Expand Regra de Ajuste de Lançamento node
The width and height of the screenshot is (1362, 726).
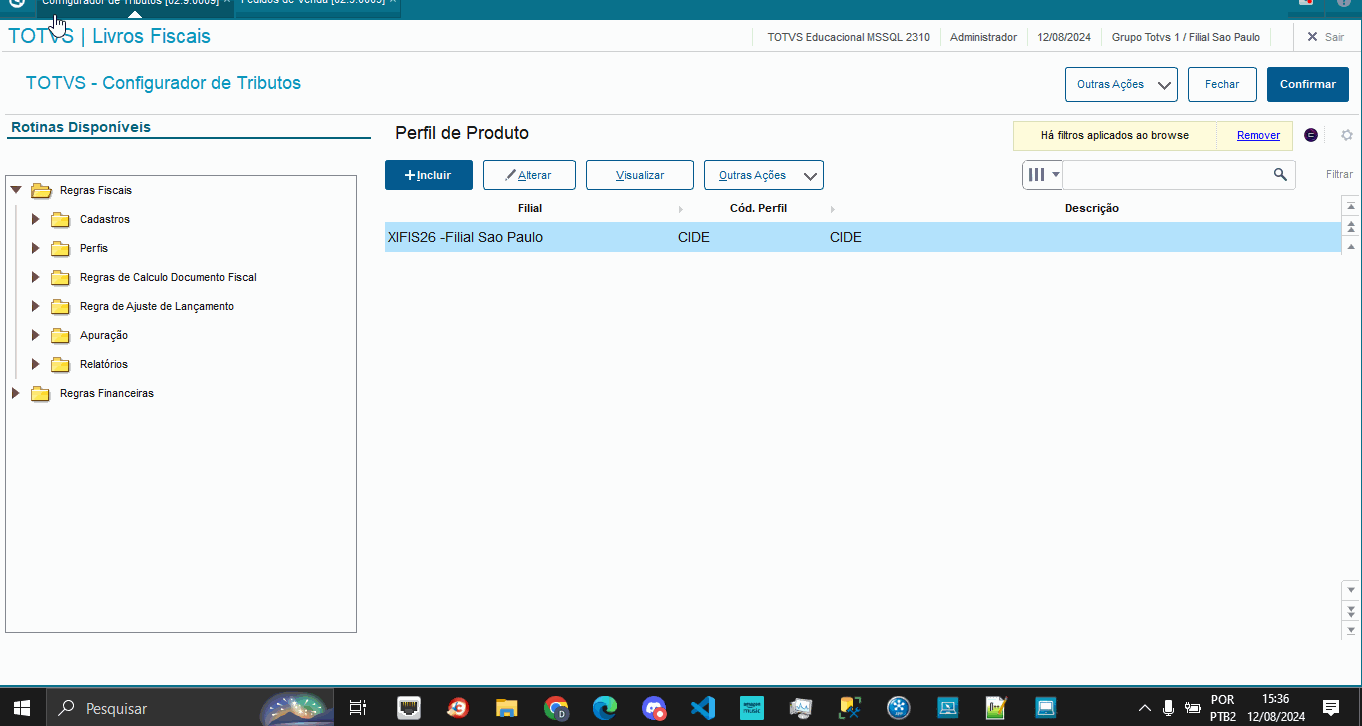pyautogui.click(x=36, y=306)
